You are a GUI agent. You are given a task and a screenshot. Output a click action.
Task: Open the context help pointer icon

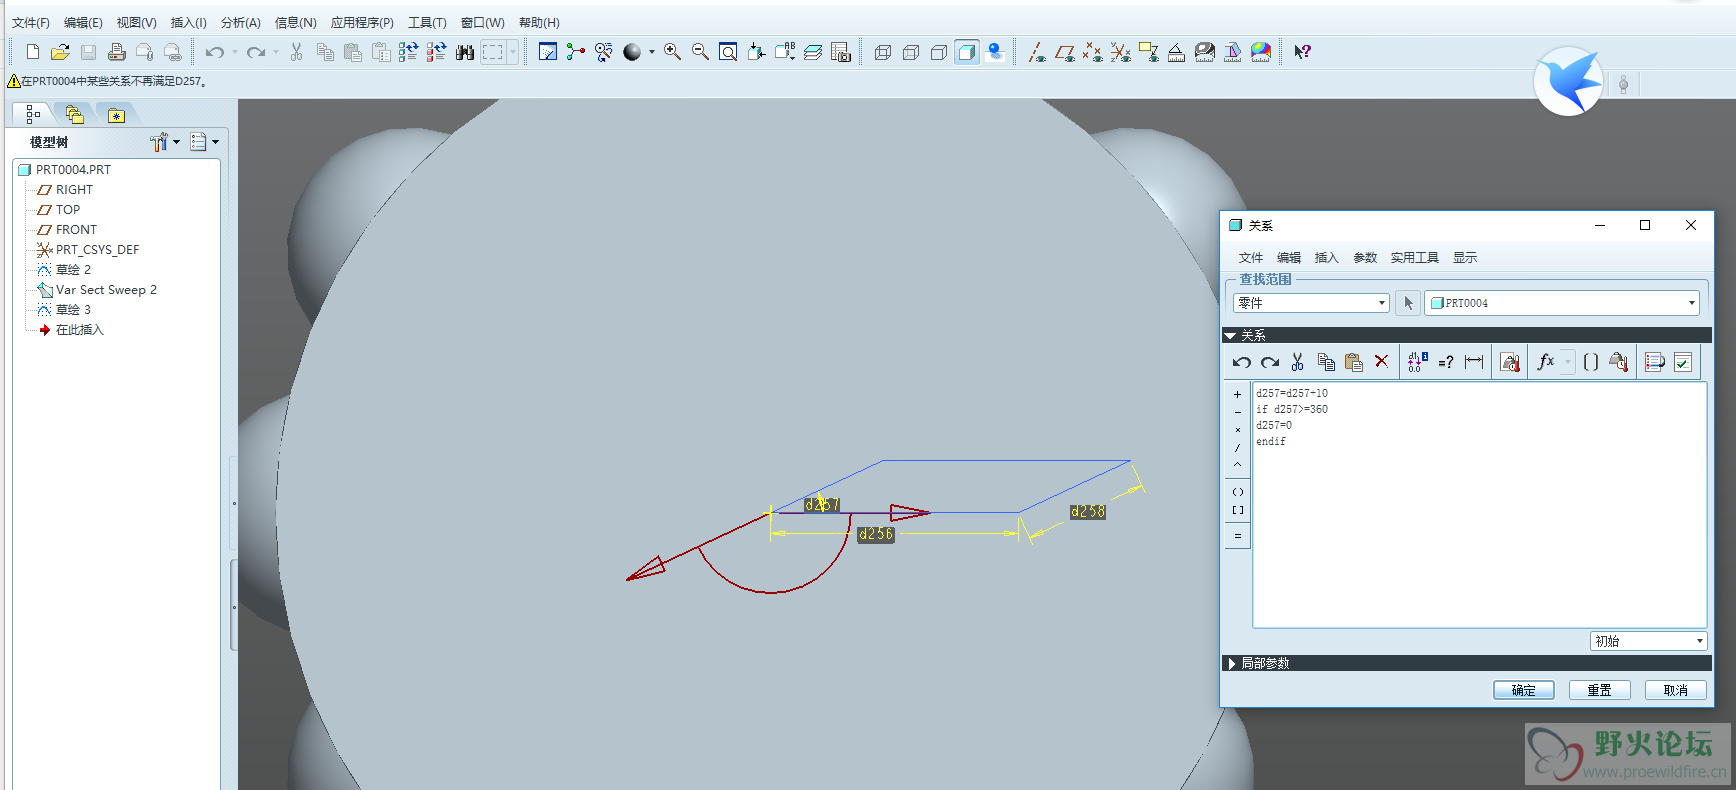1302,52
